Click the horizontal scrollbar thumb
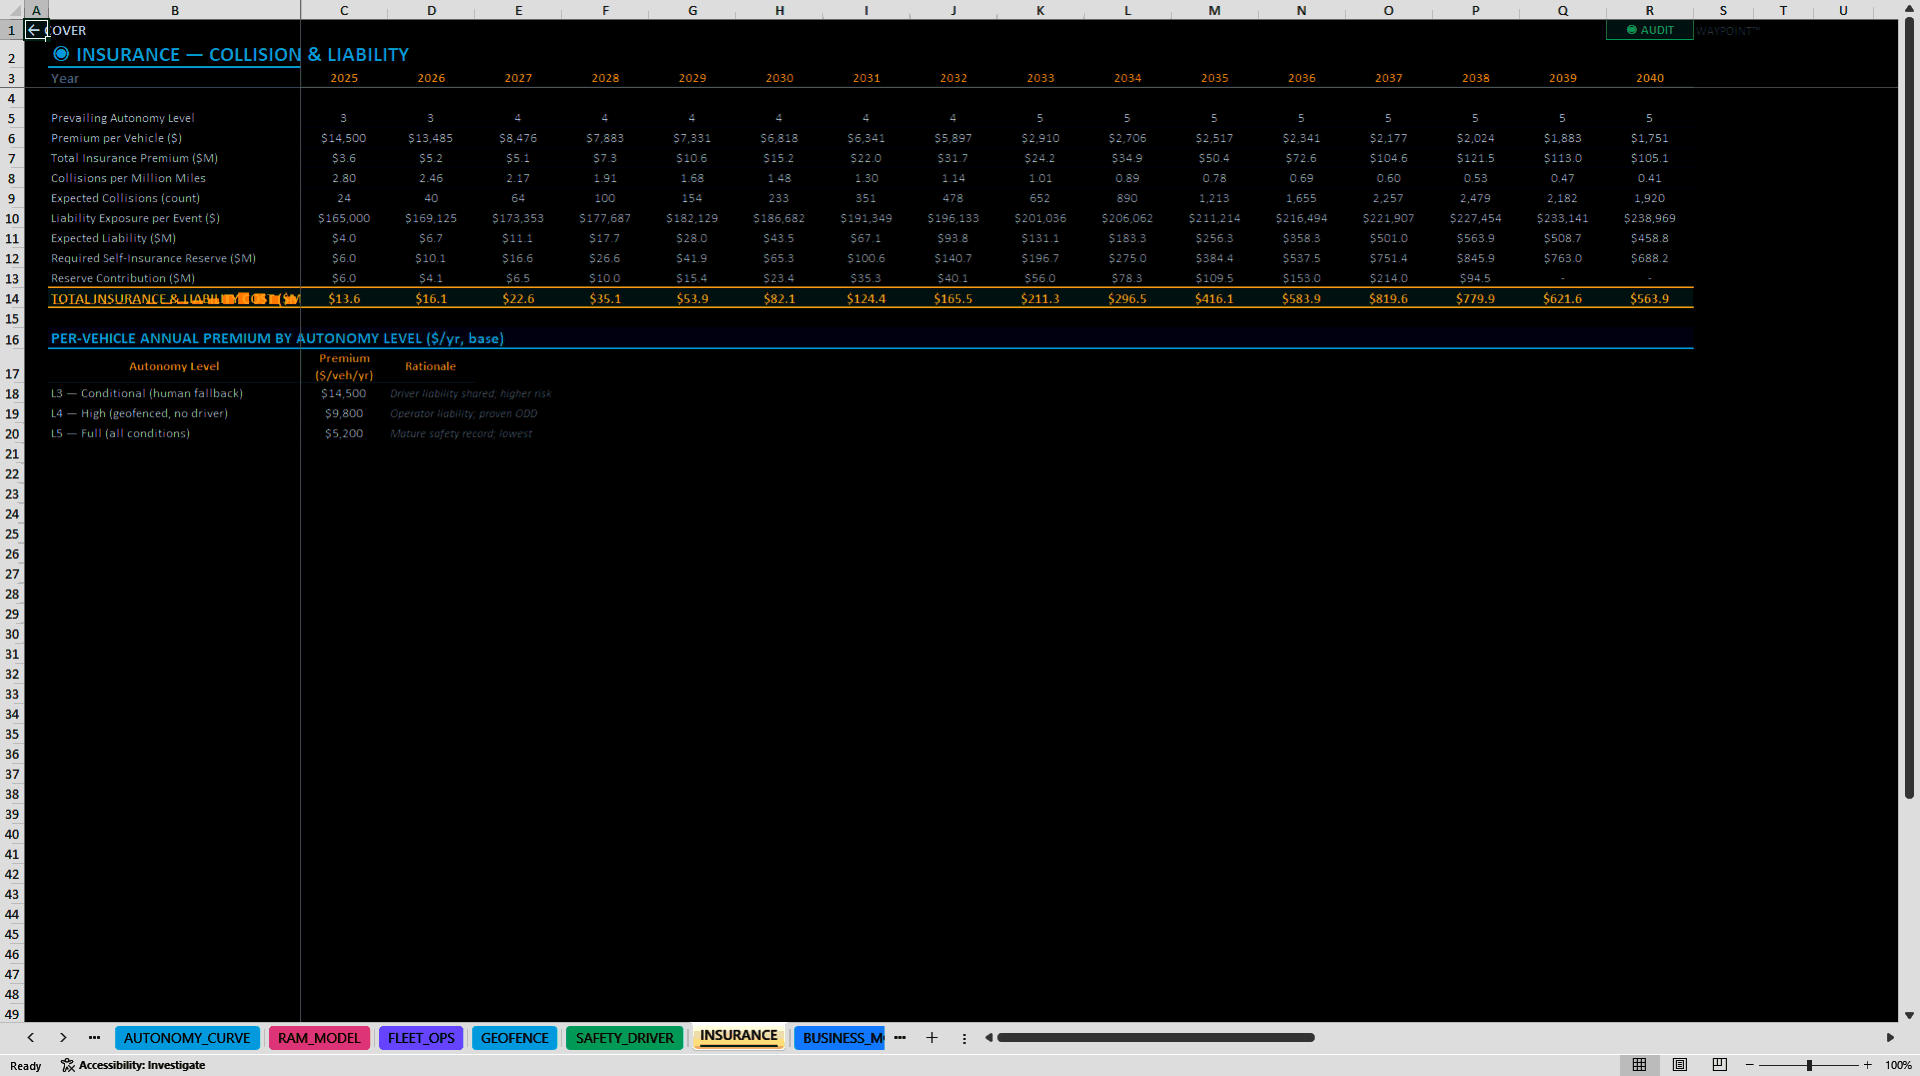Viewport: 1920px width, 1076px height. (1155, 1038)
